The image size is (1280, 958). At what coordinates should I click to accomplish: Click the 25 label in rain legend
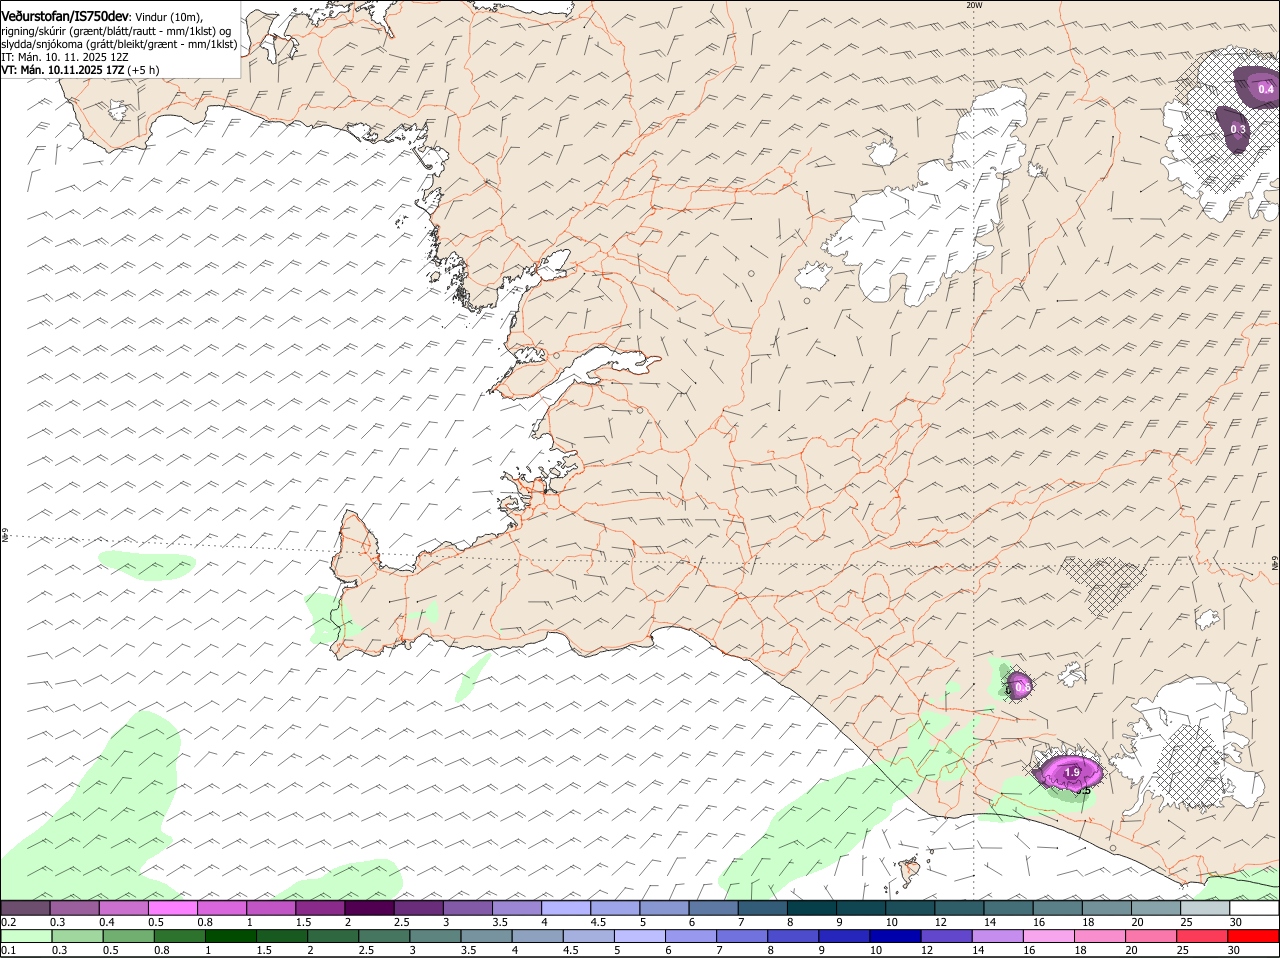[1184, 951]
